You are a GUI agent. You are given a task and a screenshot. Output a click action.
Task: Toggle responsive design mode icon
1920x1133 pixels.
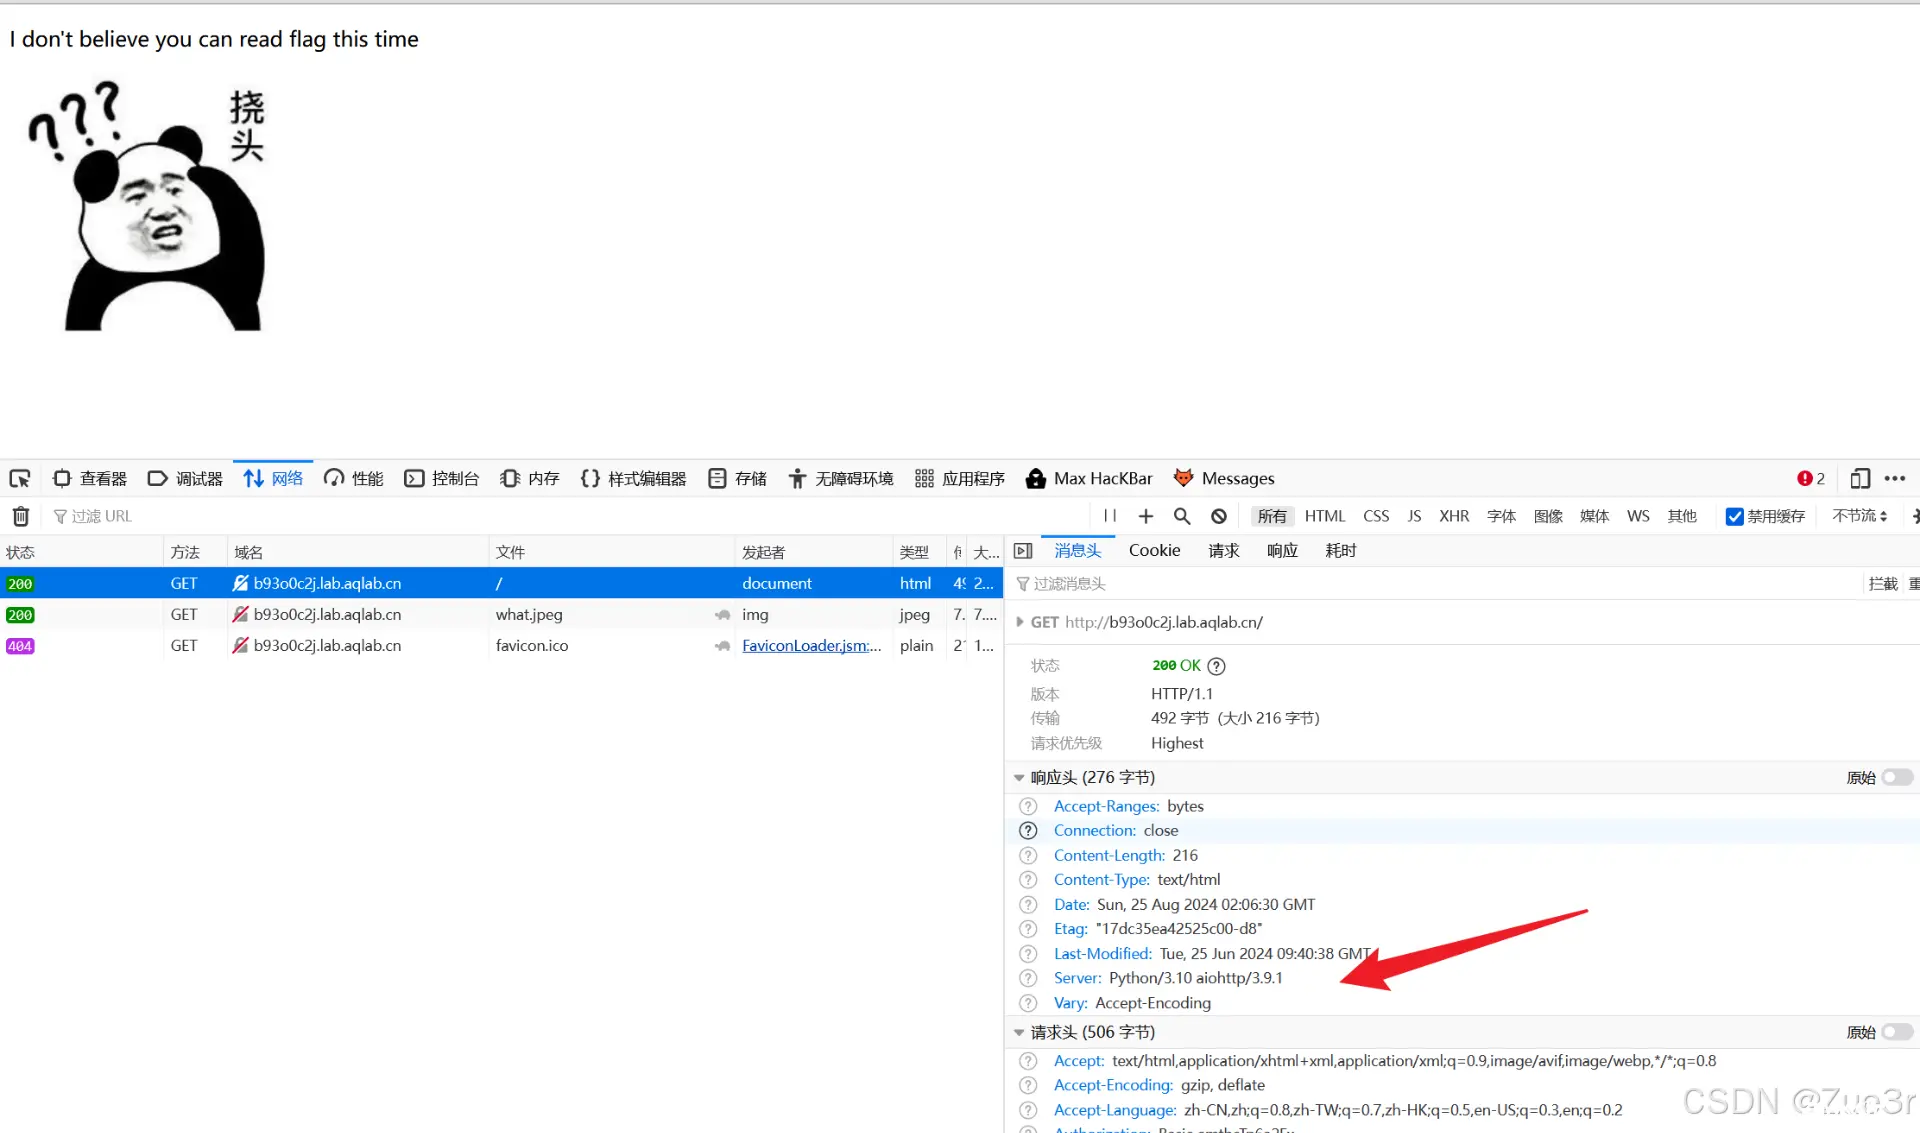(1860, 478)
